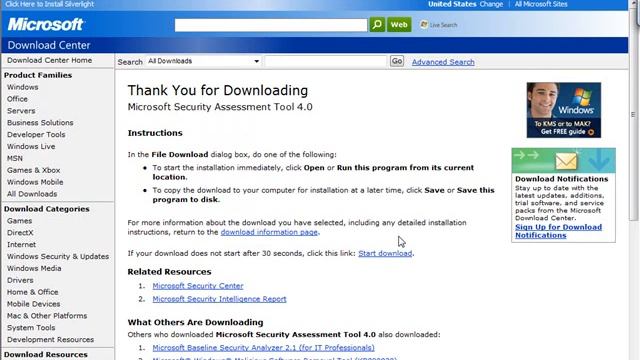Open the Advanced Search link
The image size is (640, 360).
443,62
